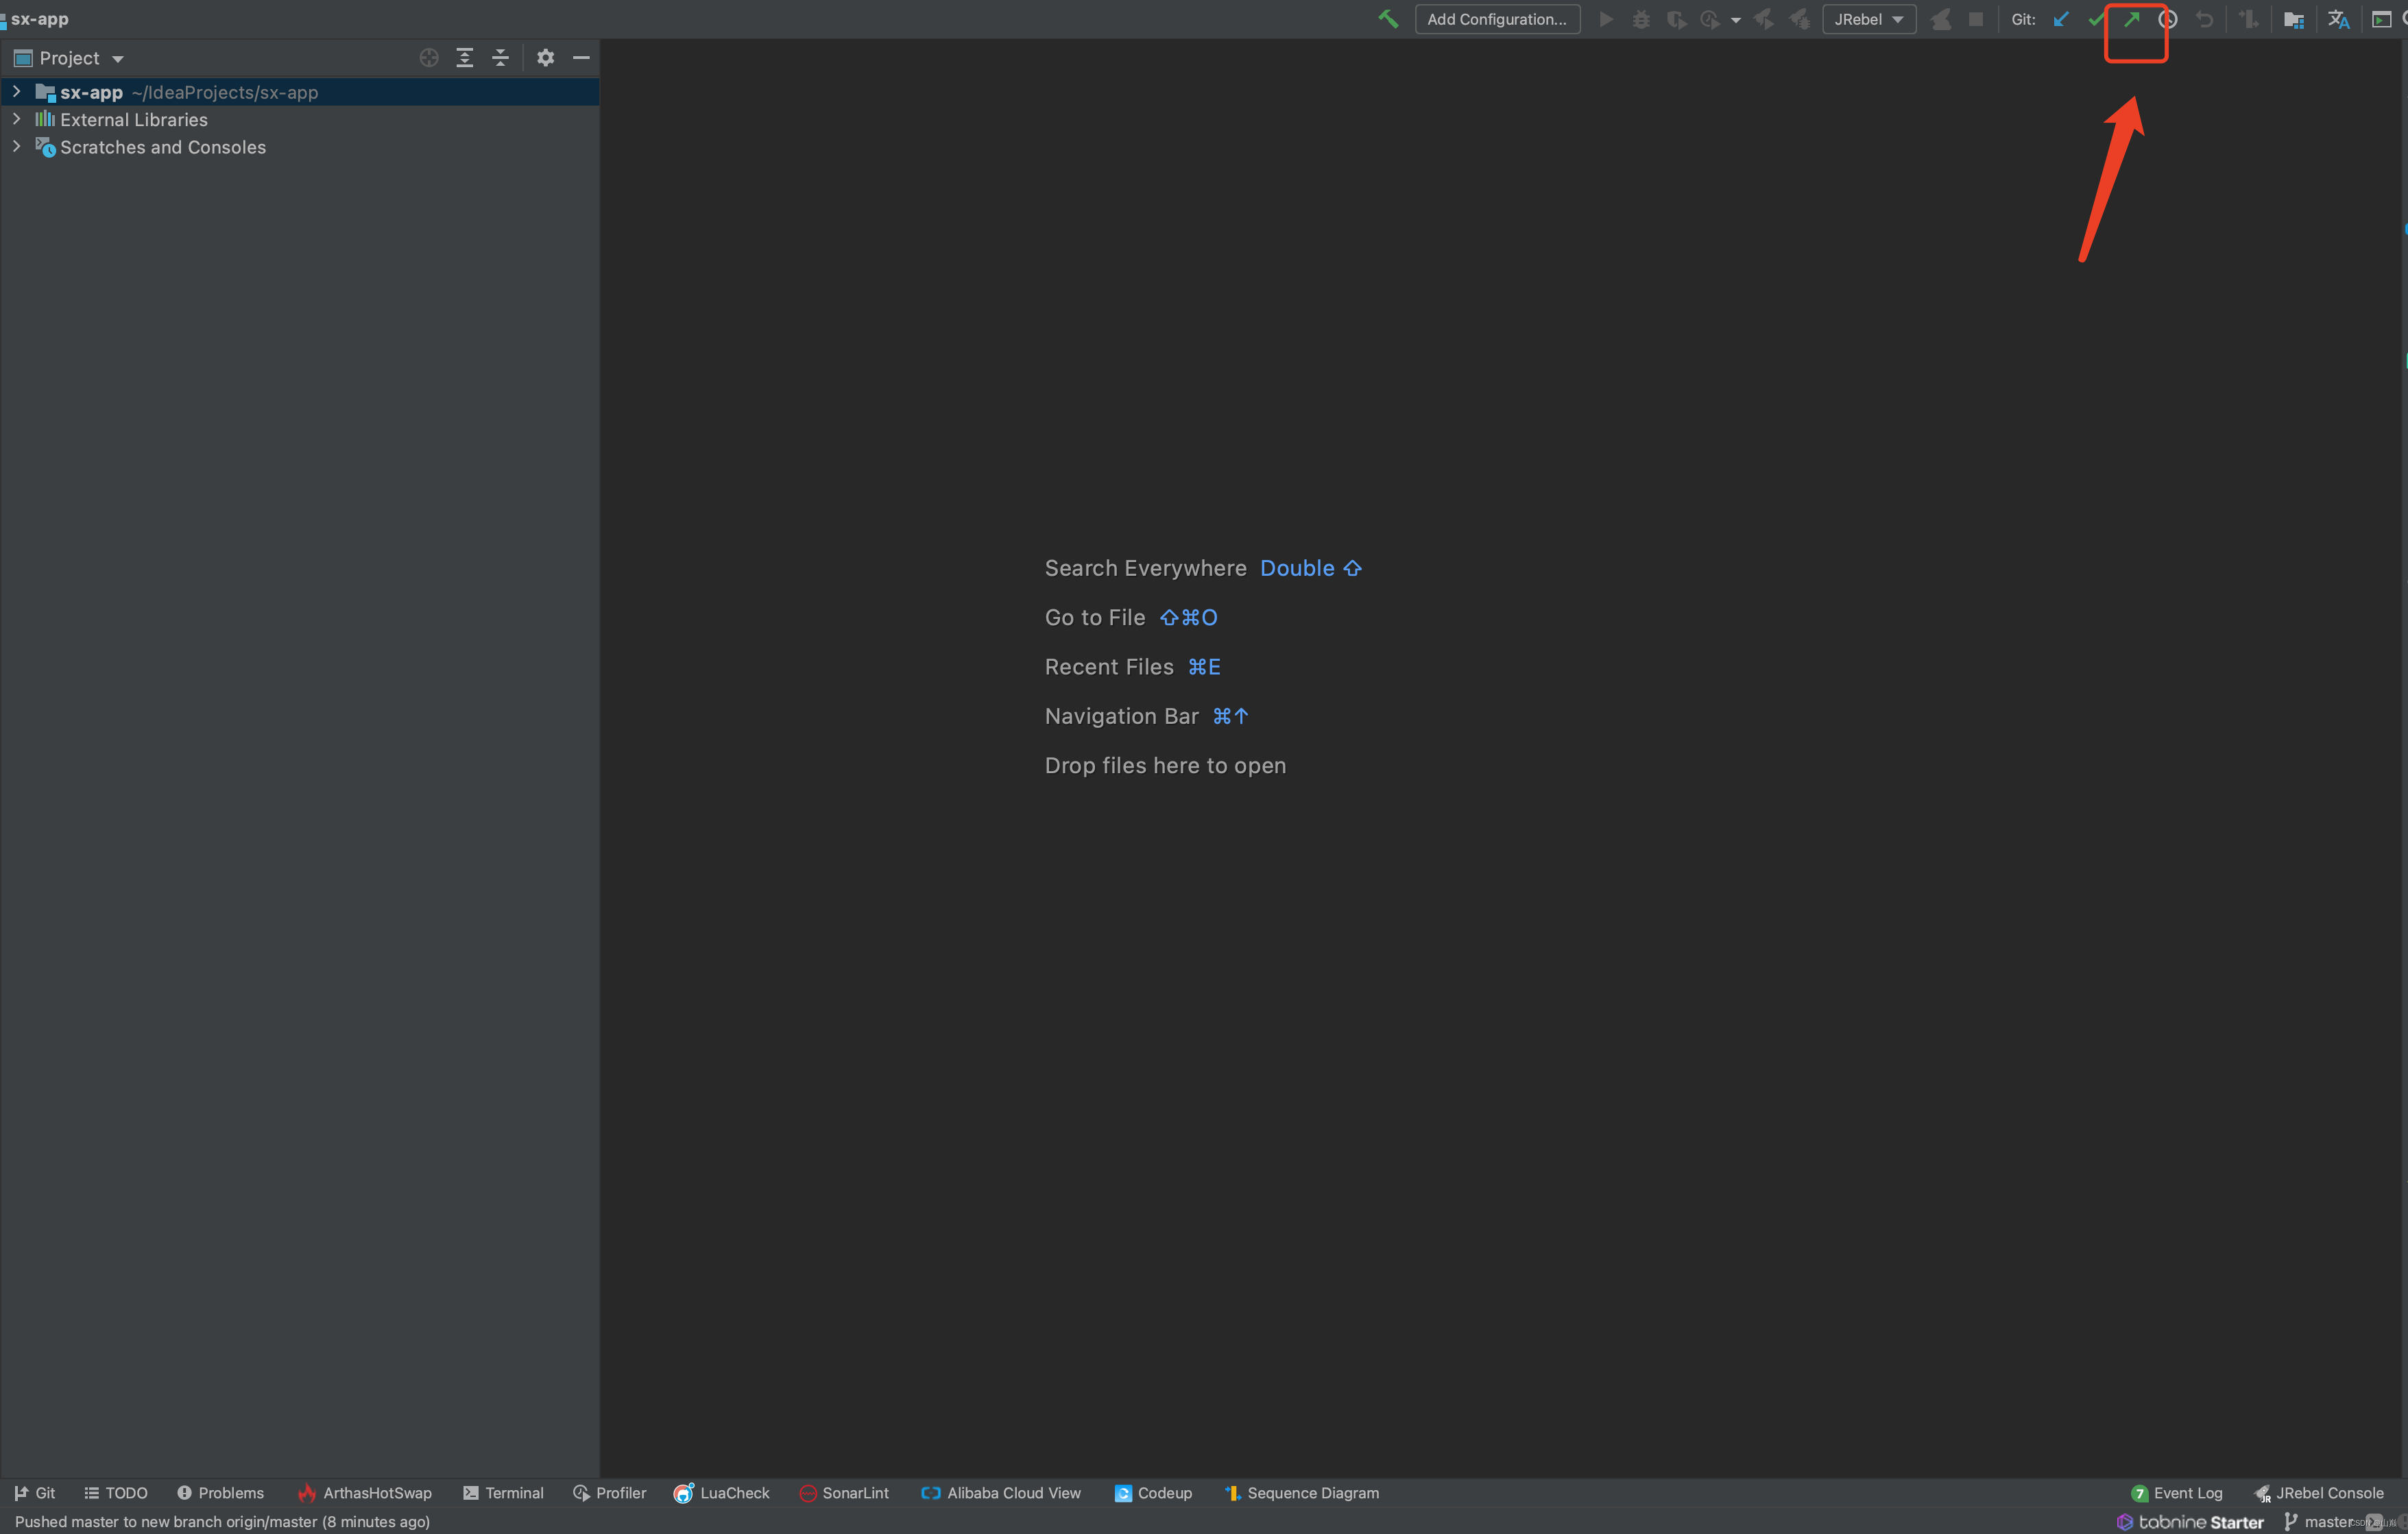Open the JRebel run configuration dropdown

point(1868,19)
